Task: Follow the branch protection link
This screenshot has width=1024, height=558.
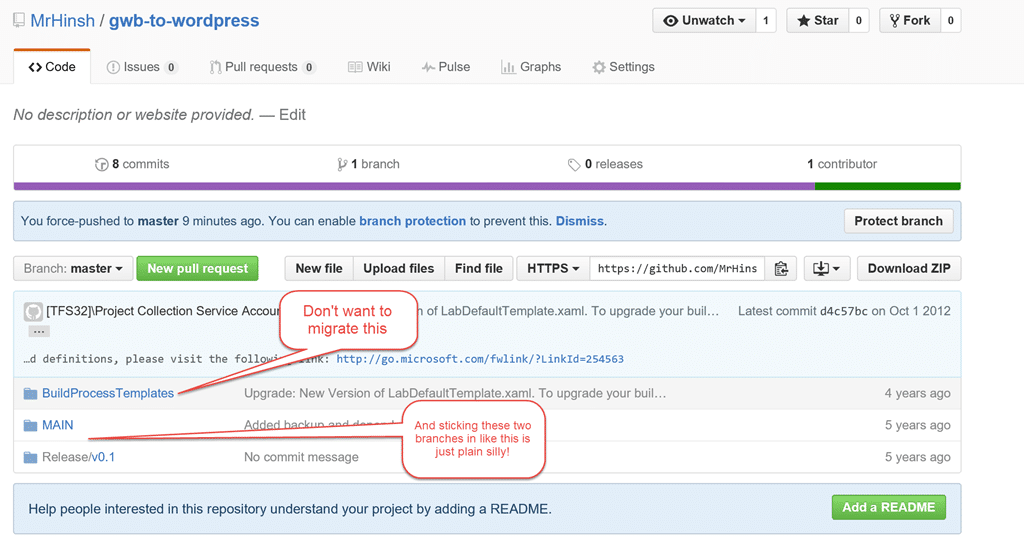Action: 413,221
